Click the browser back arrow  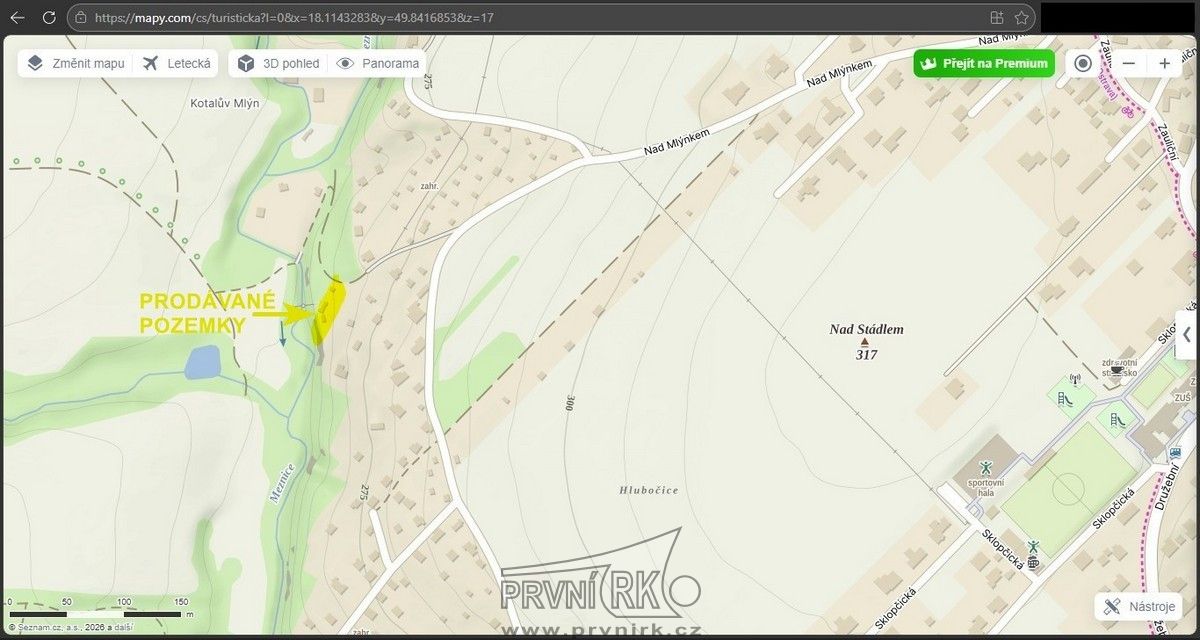(17, 17)
